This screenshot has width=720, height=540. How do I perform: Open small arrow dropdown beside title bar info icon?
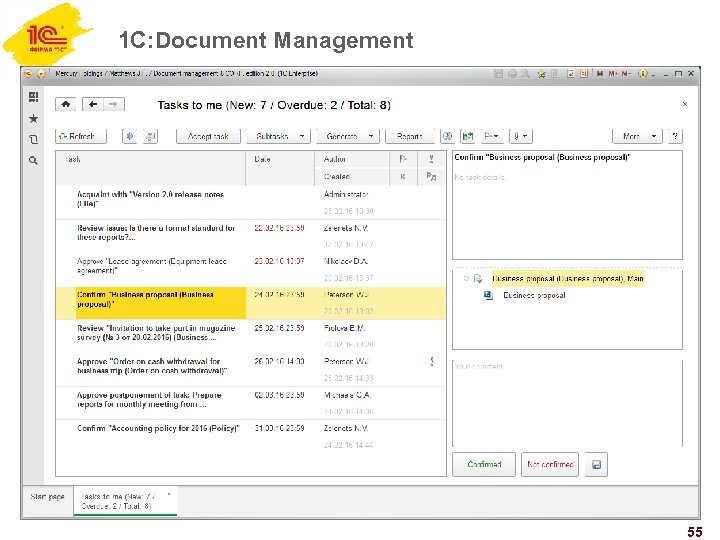653,74
